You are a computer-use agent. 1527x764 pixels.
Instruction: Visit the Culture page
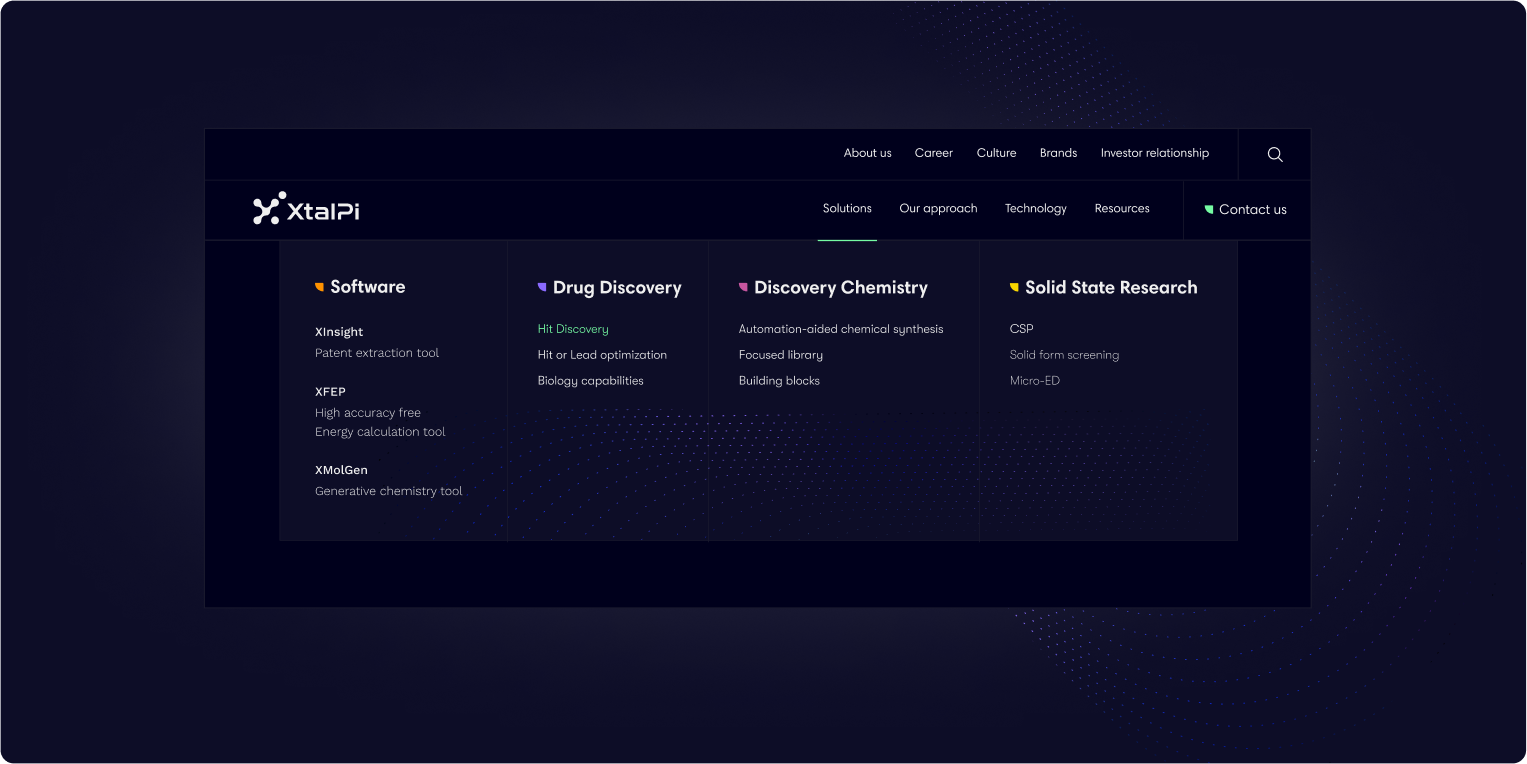pos(996,153)
